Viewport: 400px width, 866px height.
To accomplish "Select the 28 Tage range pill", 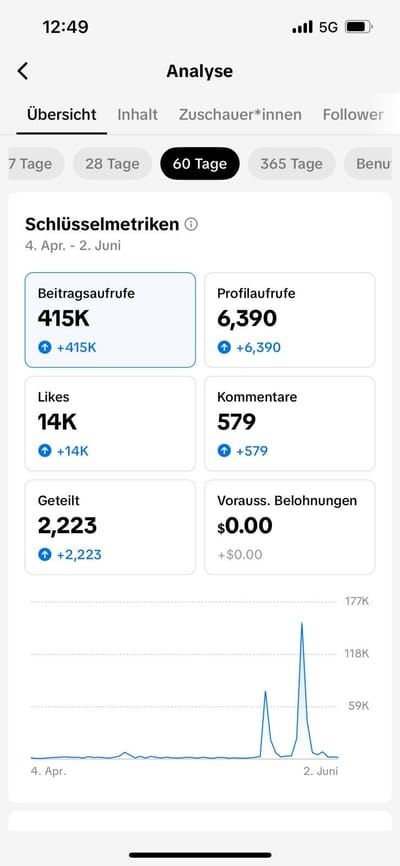I will [x=112, y=163].
